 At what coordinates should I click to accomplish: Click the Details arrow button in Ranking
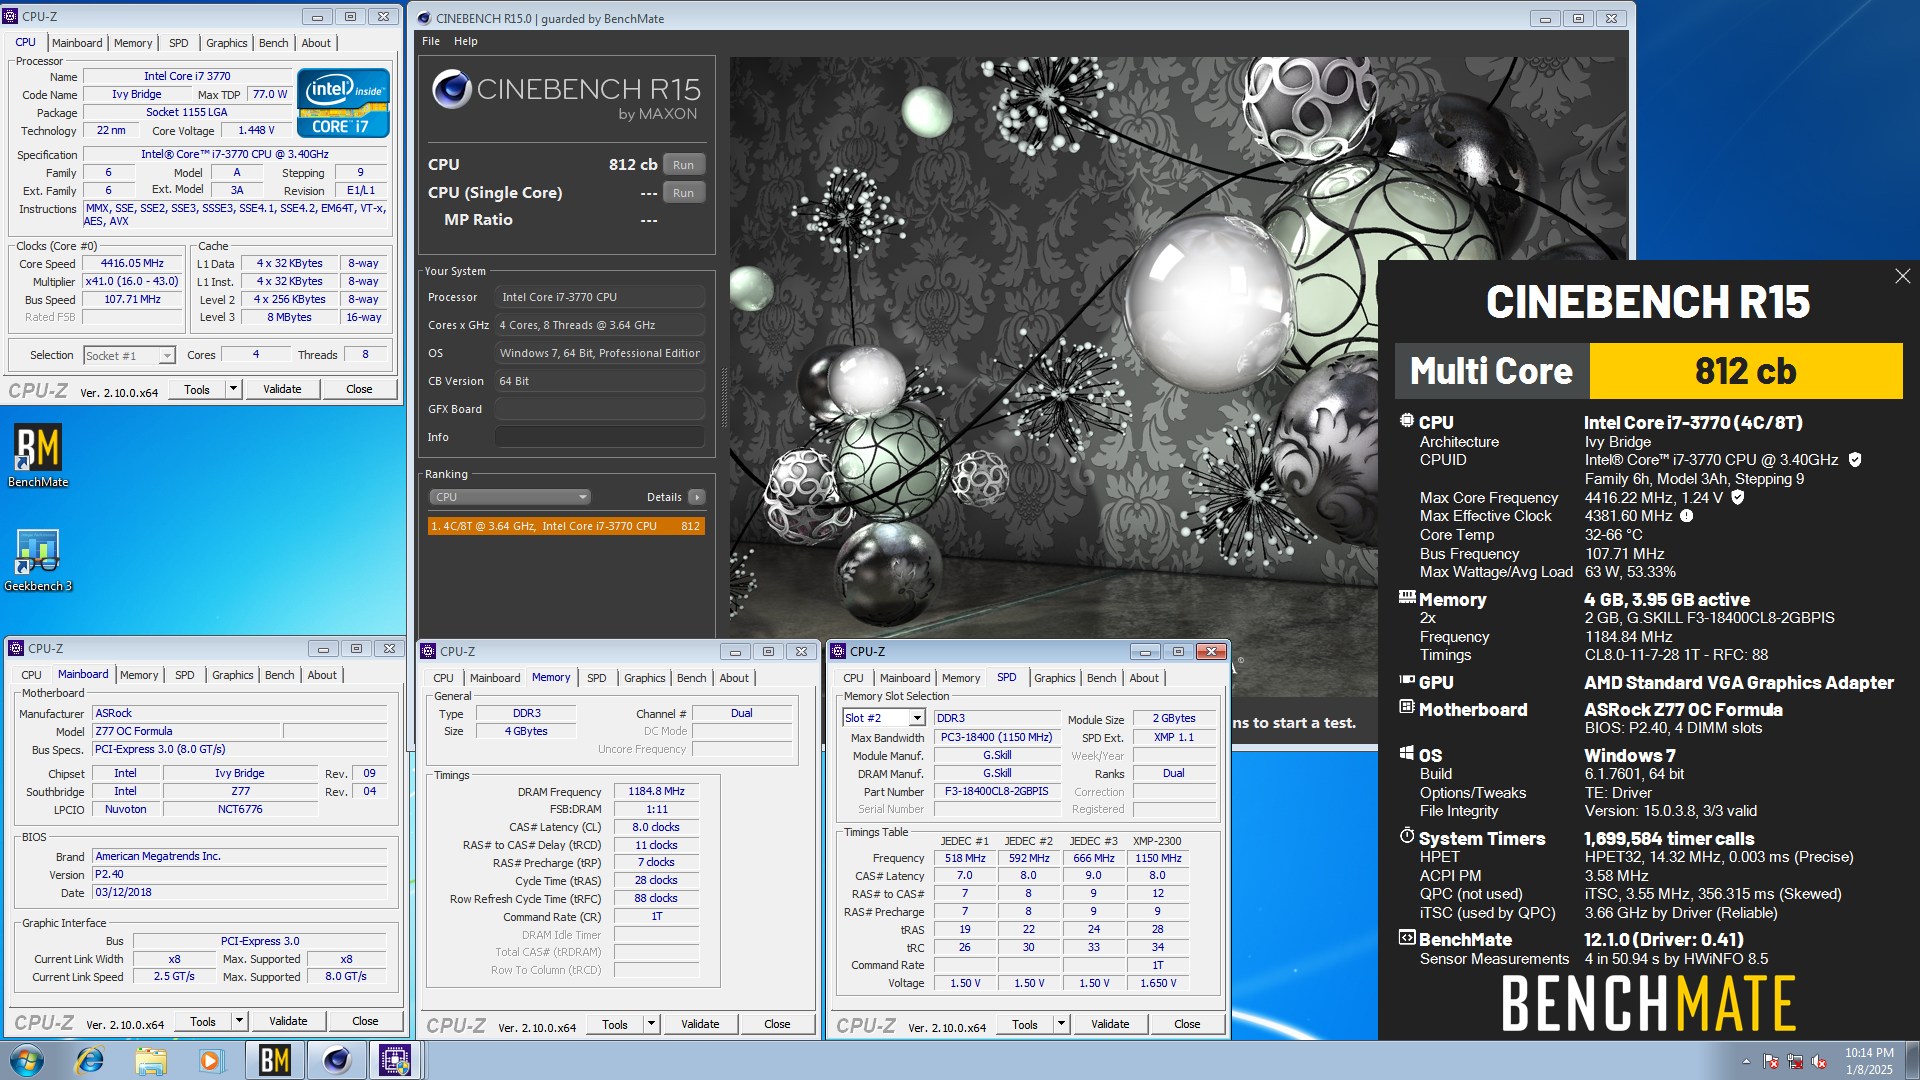pyautogui.click(x=697, y=497)
